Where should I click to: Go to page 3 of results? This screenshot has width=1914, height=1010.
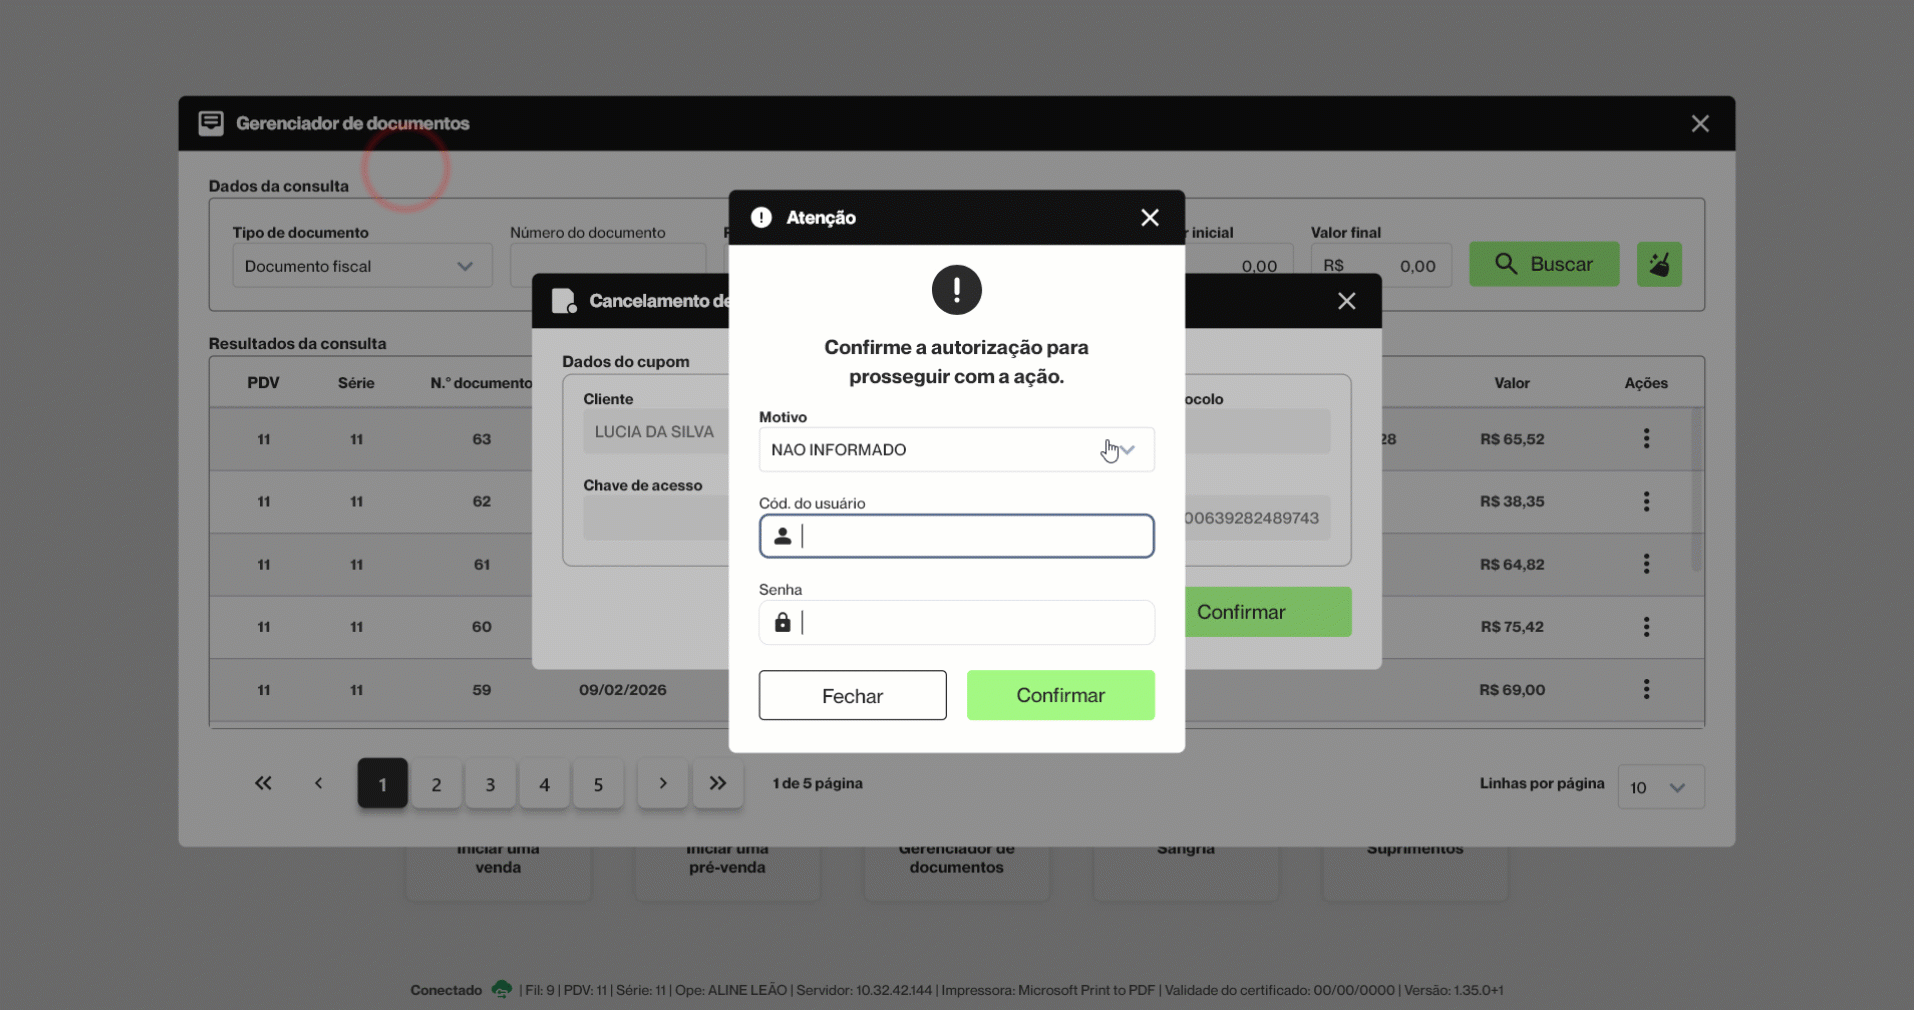(x=491, y=783)
